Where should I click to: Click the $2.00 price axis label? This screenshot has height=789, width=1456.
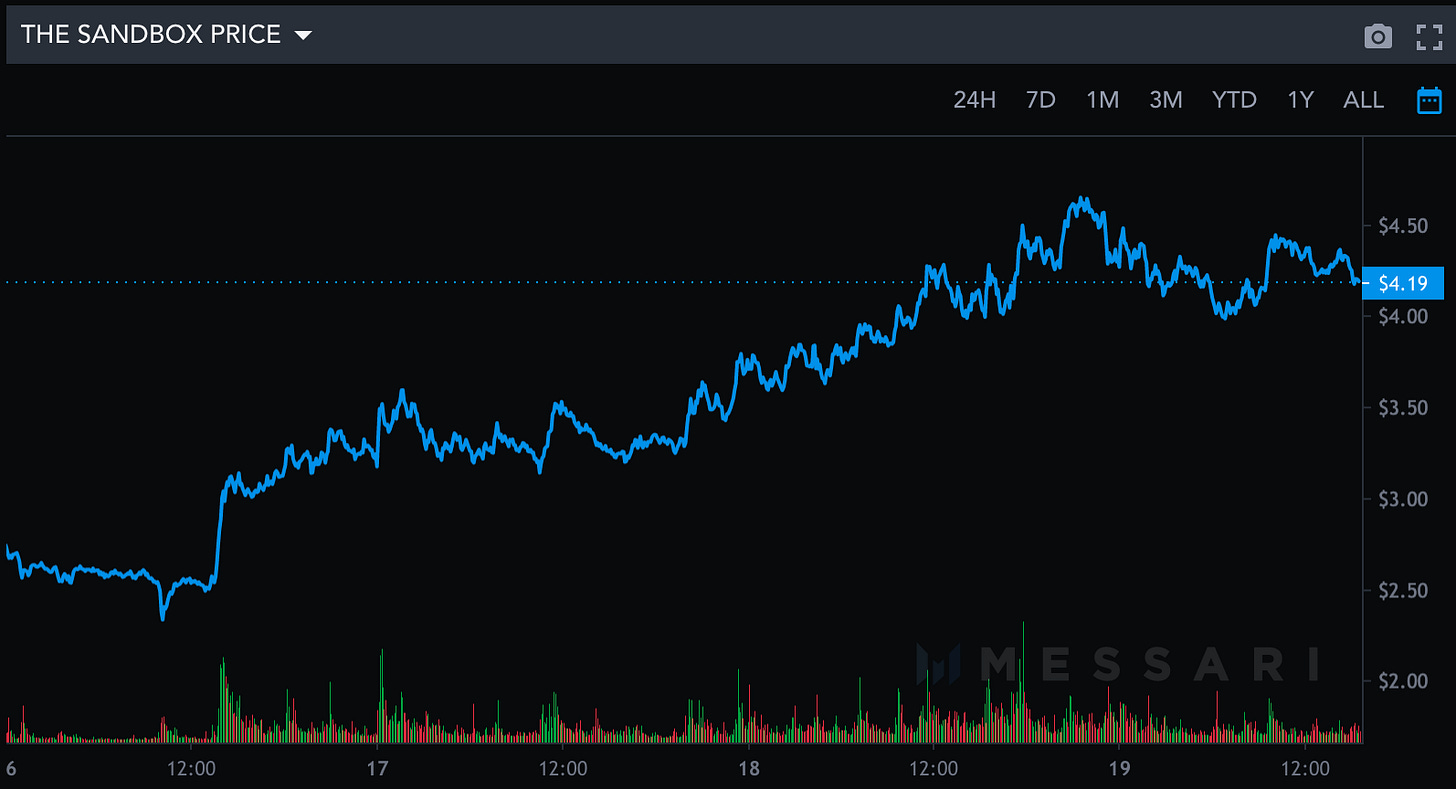[1402, 682]
